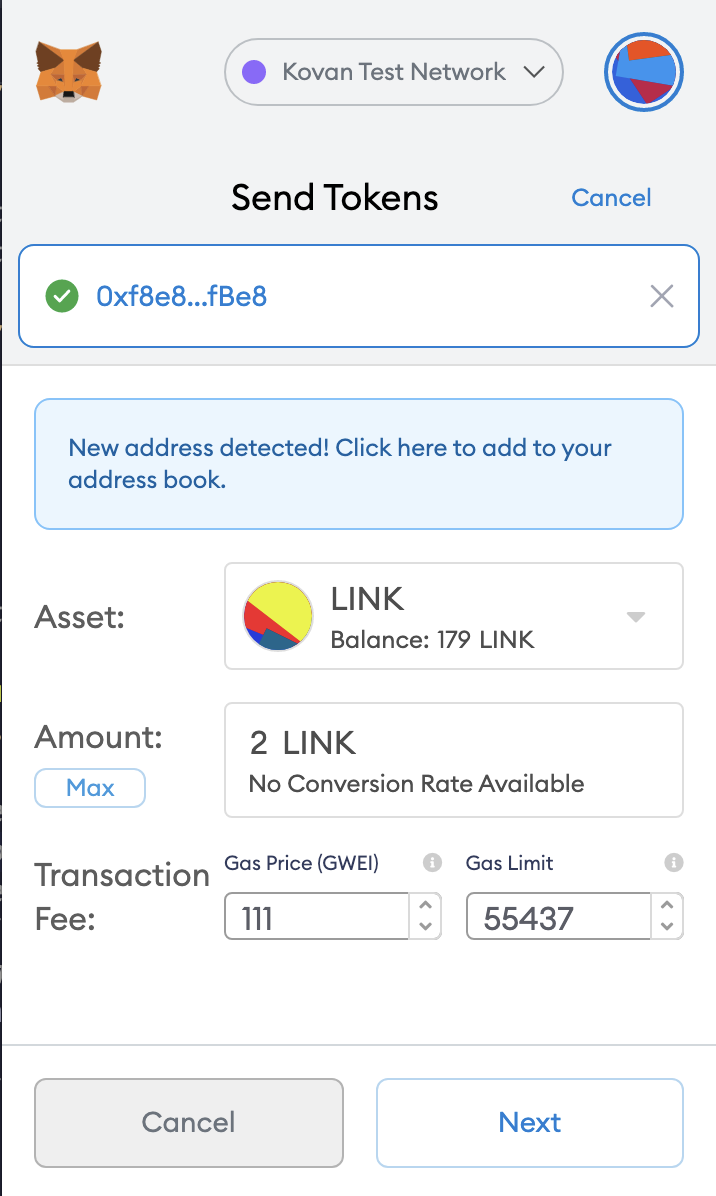Viewport: 716px width, 1196px height.
Task: Click the purple Kovan network dot
Action: (x=254, y=72)
